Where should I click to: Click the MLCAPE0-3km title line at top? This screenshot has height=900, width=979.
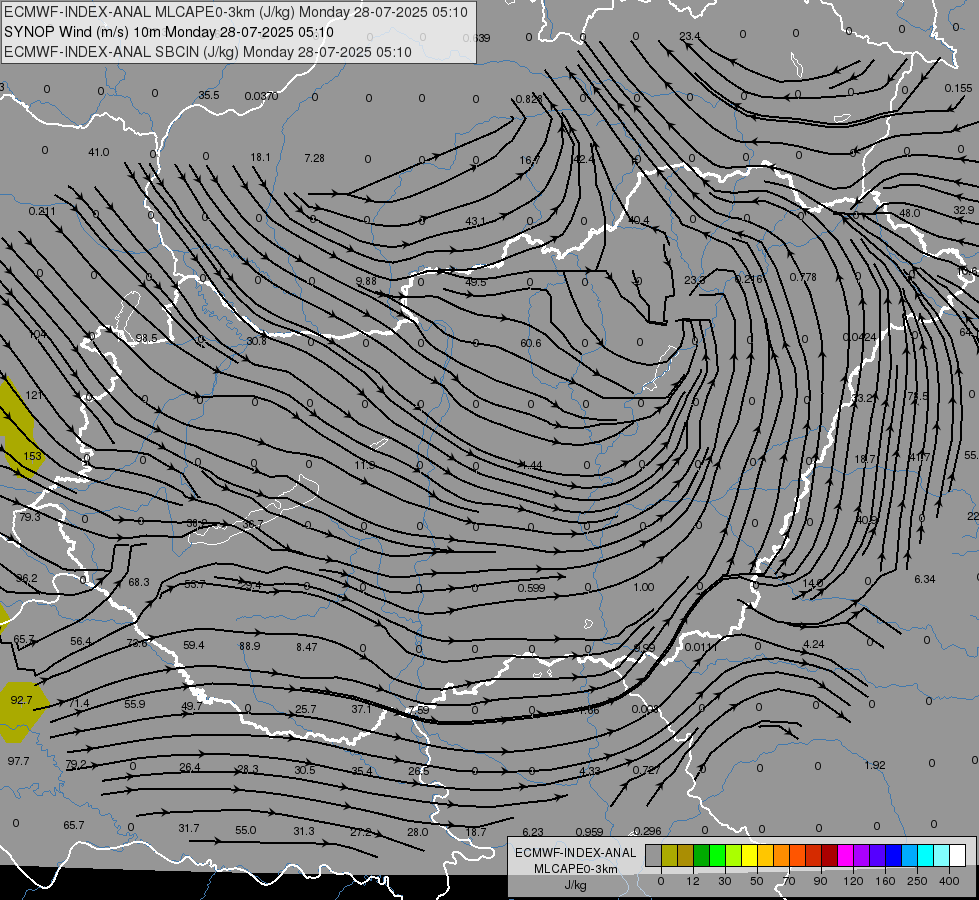click(x=235, y=12)
